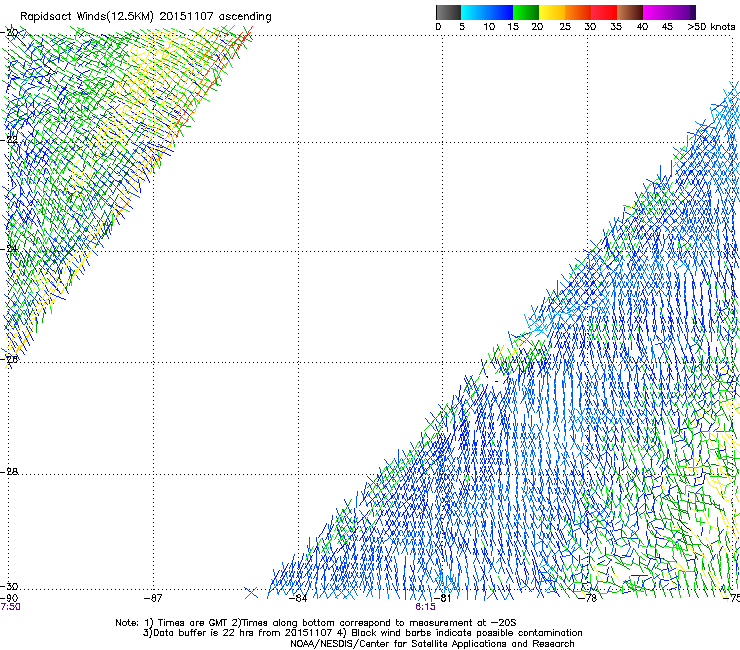Click the legend tick label '25'
This screenshot has width=740, height=650.
click(x=565, y=27)
